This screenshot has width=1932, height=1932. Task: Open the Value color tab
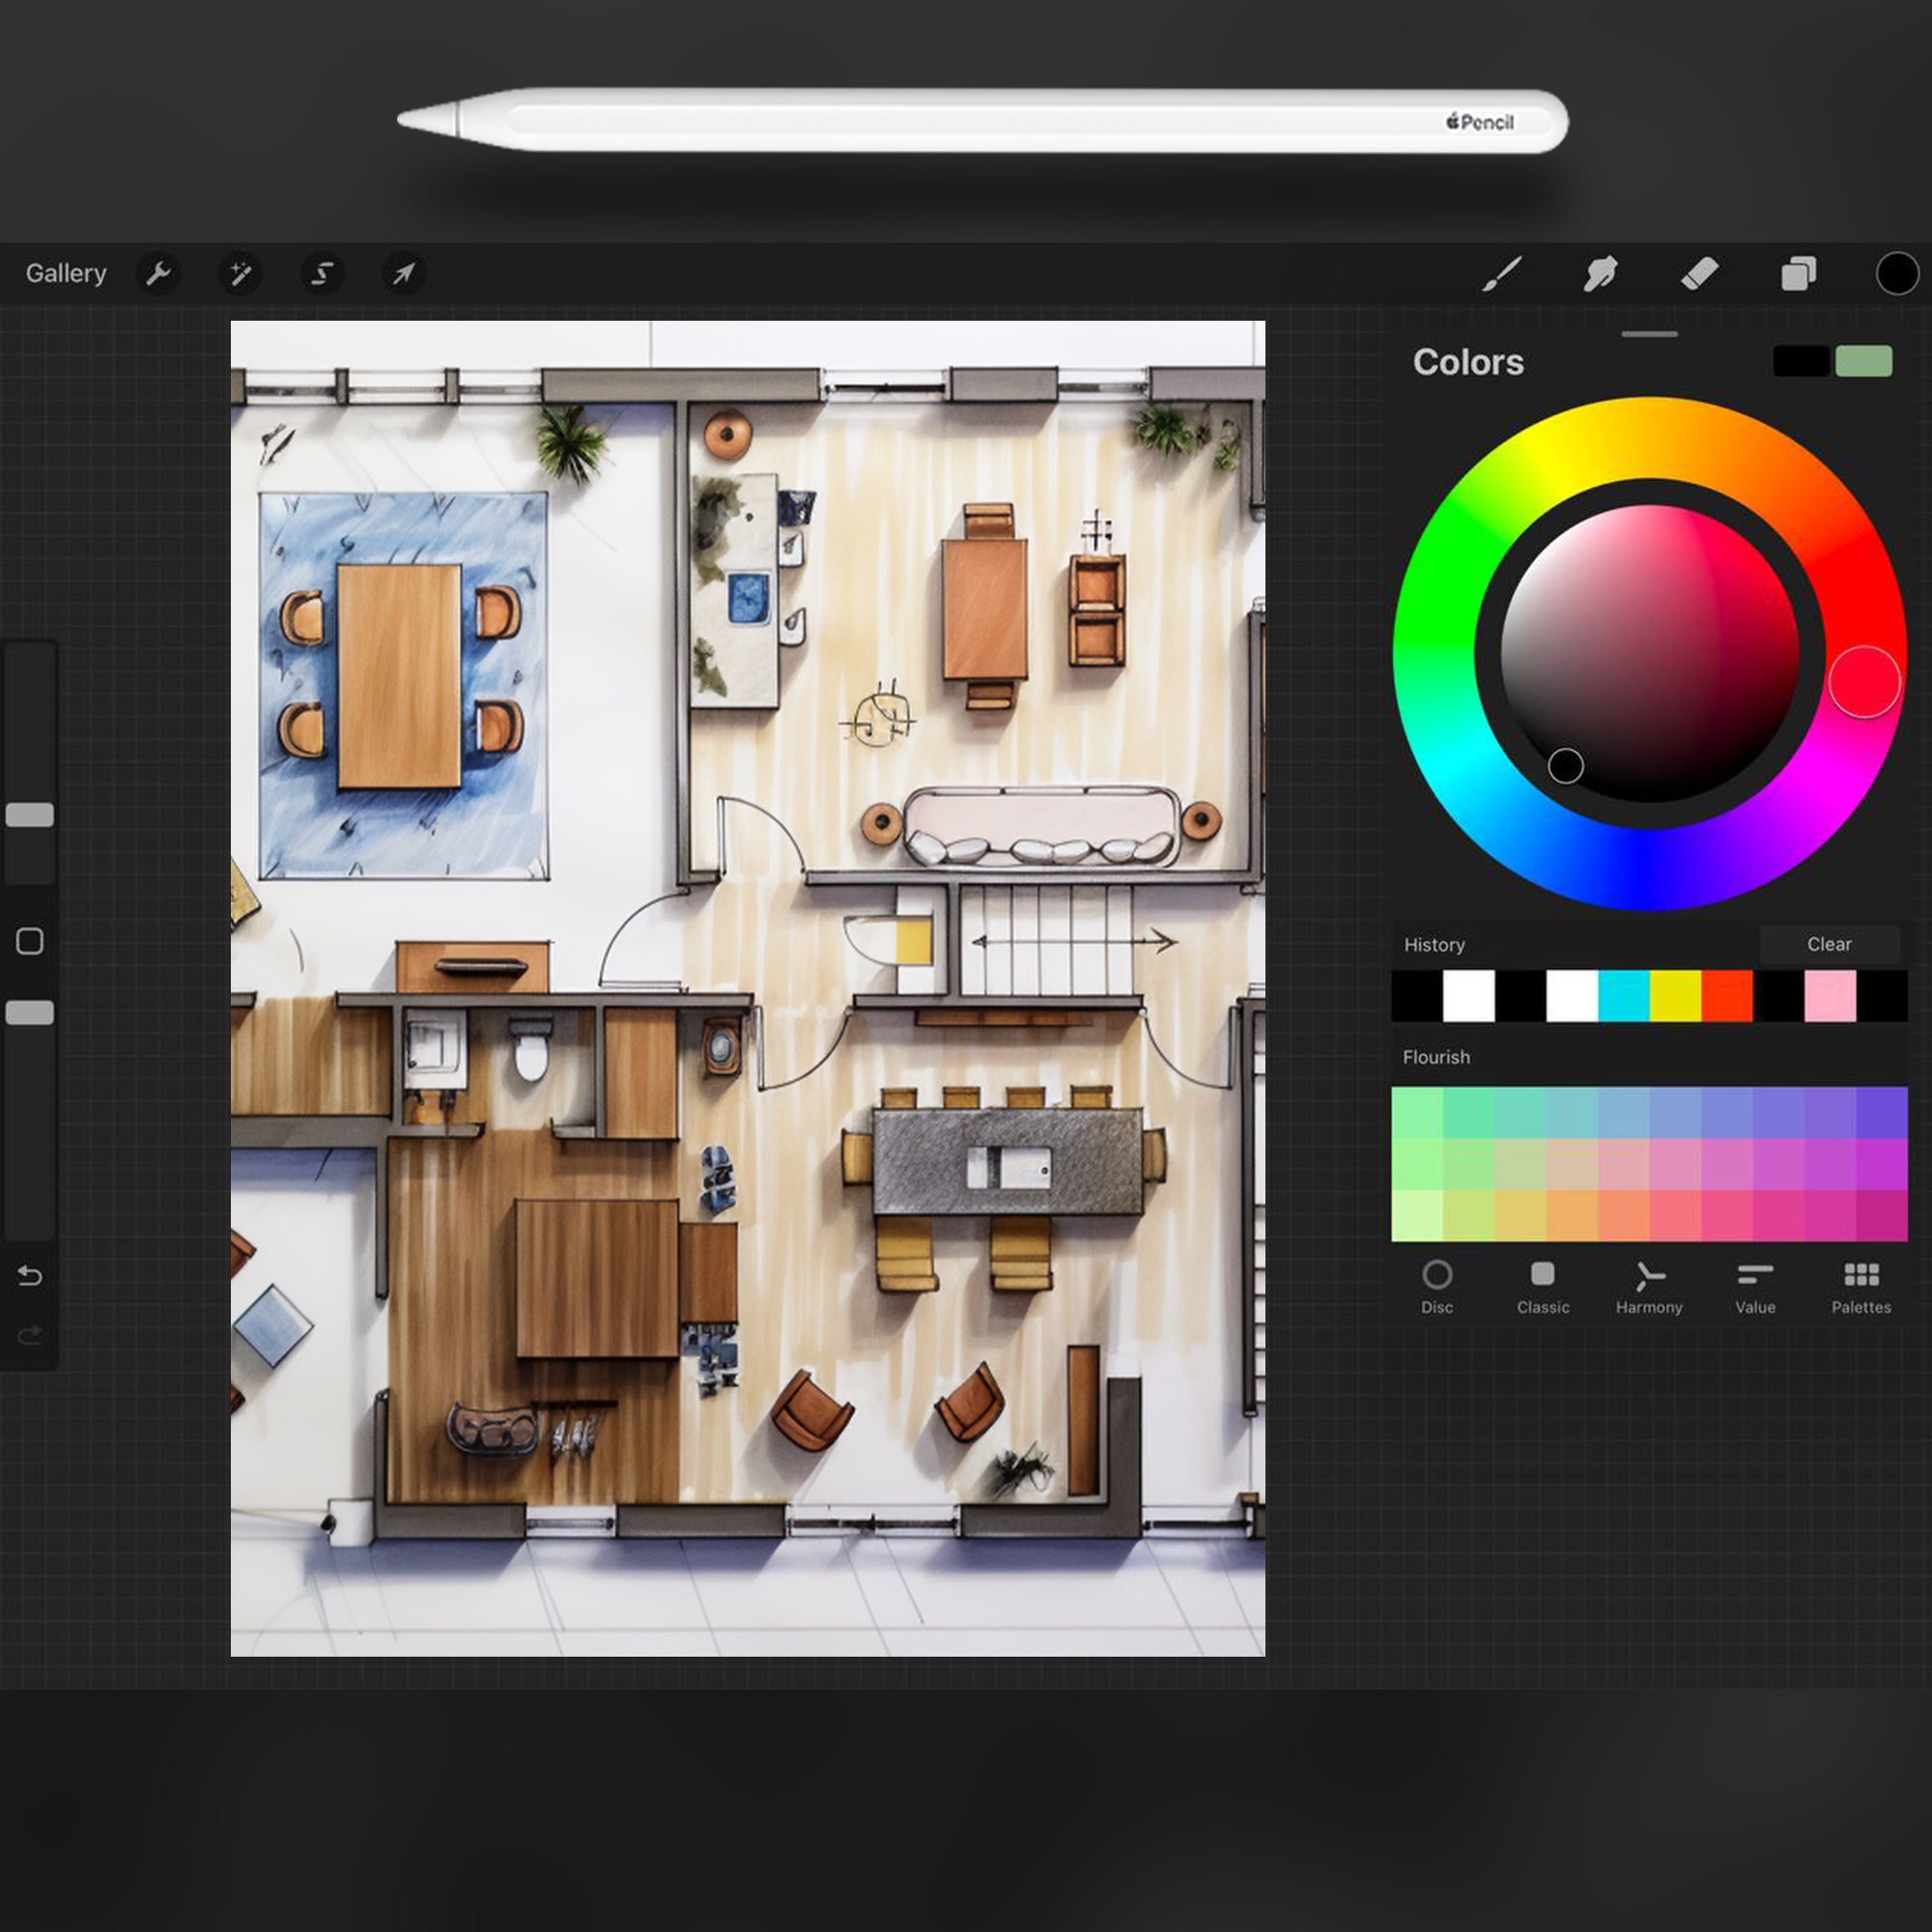coord(1755,1287)
